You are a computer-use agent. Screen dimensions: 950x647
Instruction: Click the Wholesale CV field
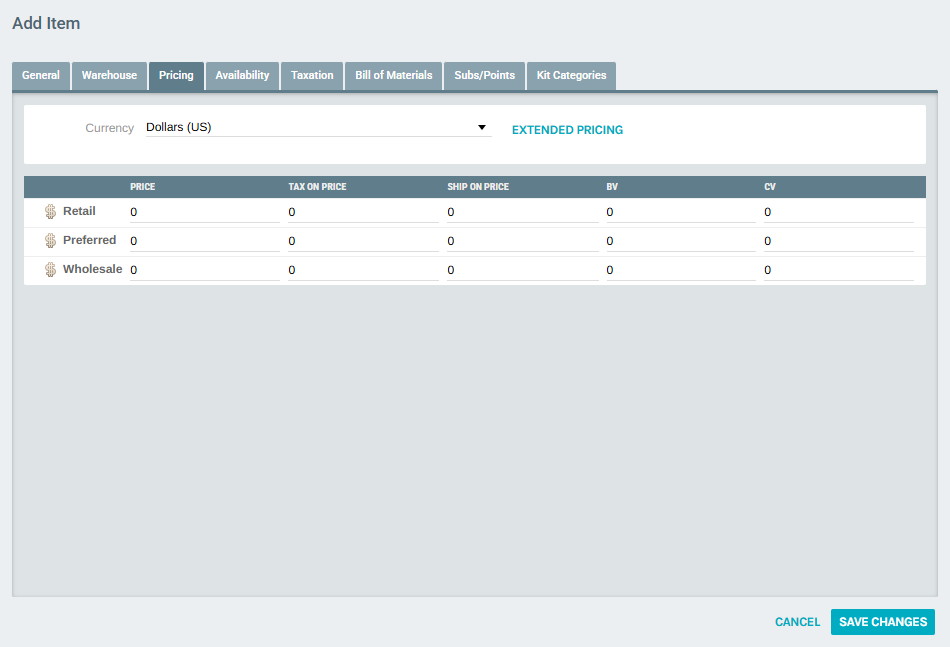pyautogui.click(x=840, y=269)
